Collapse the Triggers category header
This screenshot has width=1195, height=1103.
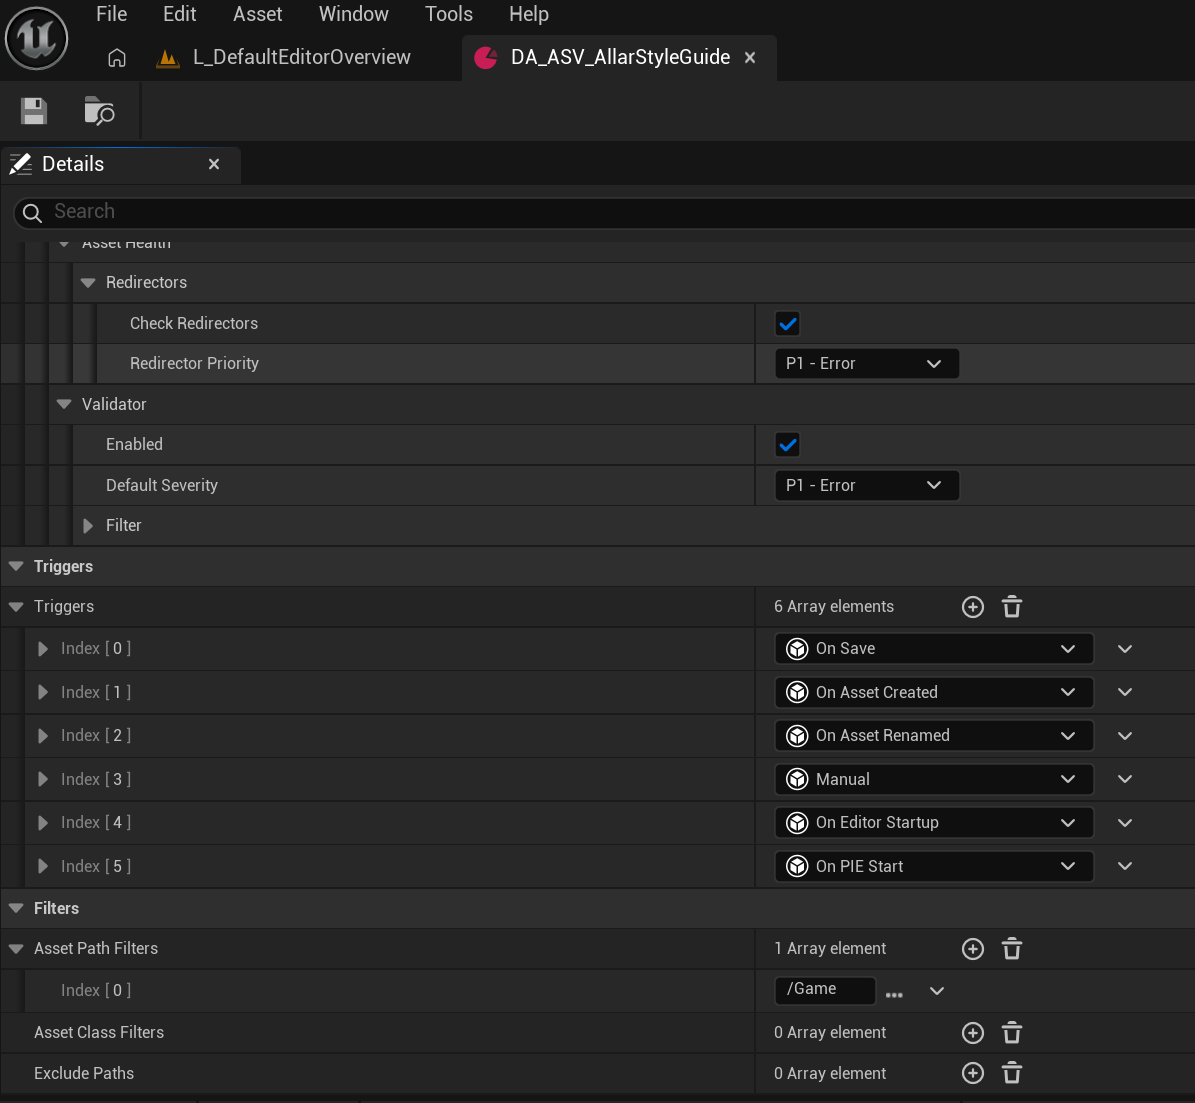click(x=16, y=566)
